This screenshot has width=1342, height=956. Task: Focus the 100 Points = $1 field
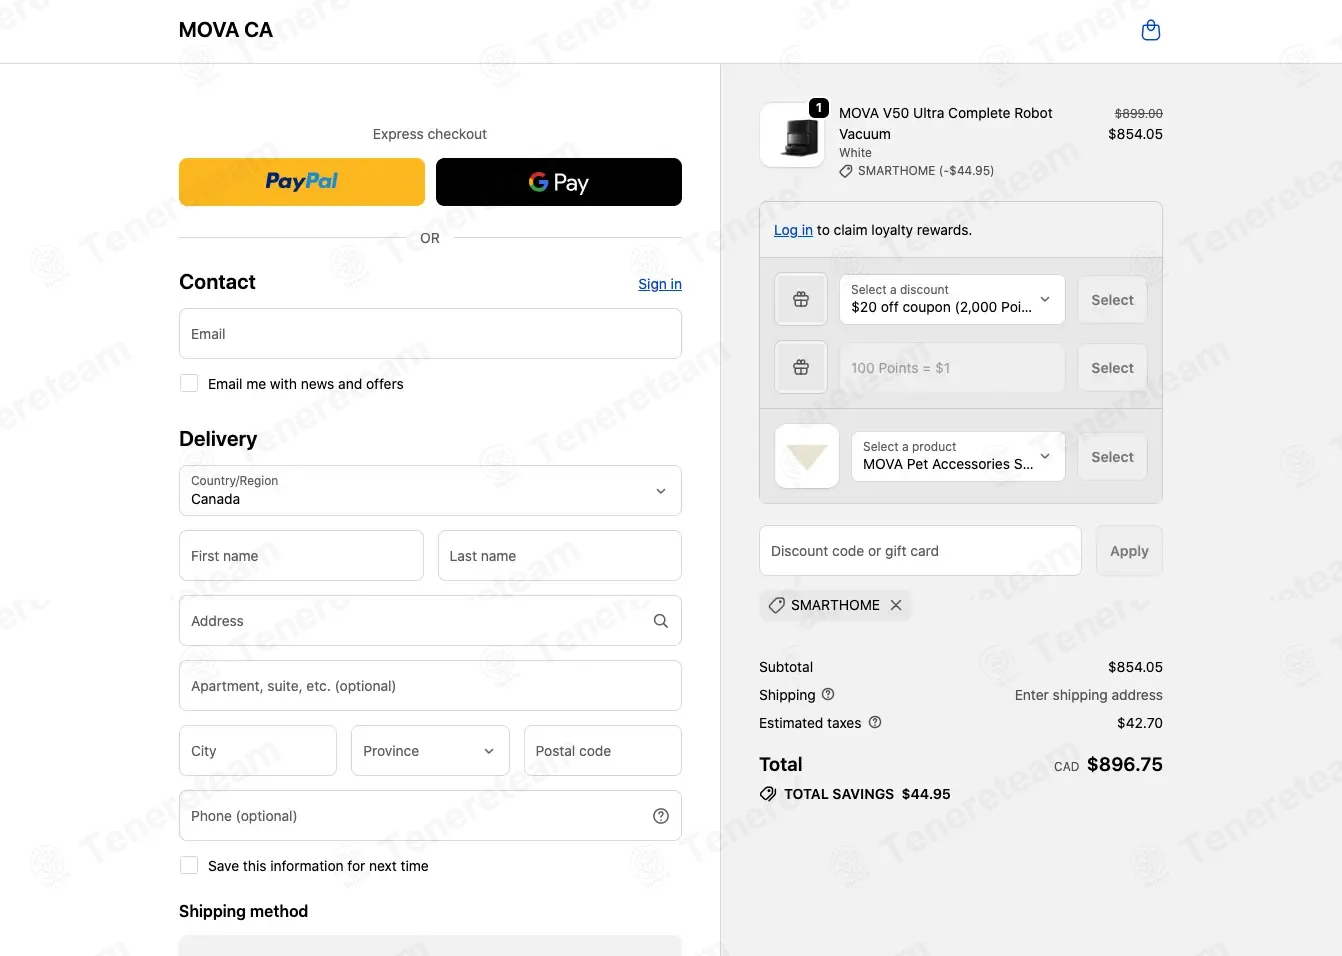[x=952, y=367]
